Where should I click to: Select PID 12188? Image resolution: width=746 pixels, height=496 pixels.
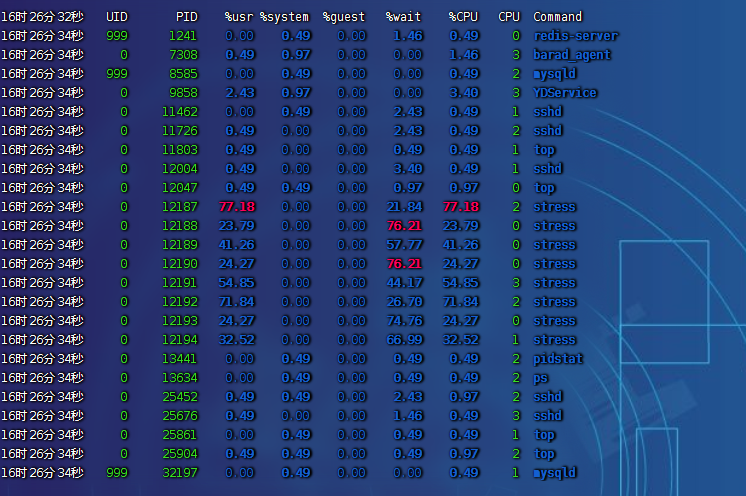[x=179, y=226]
